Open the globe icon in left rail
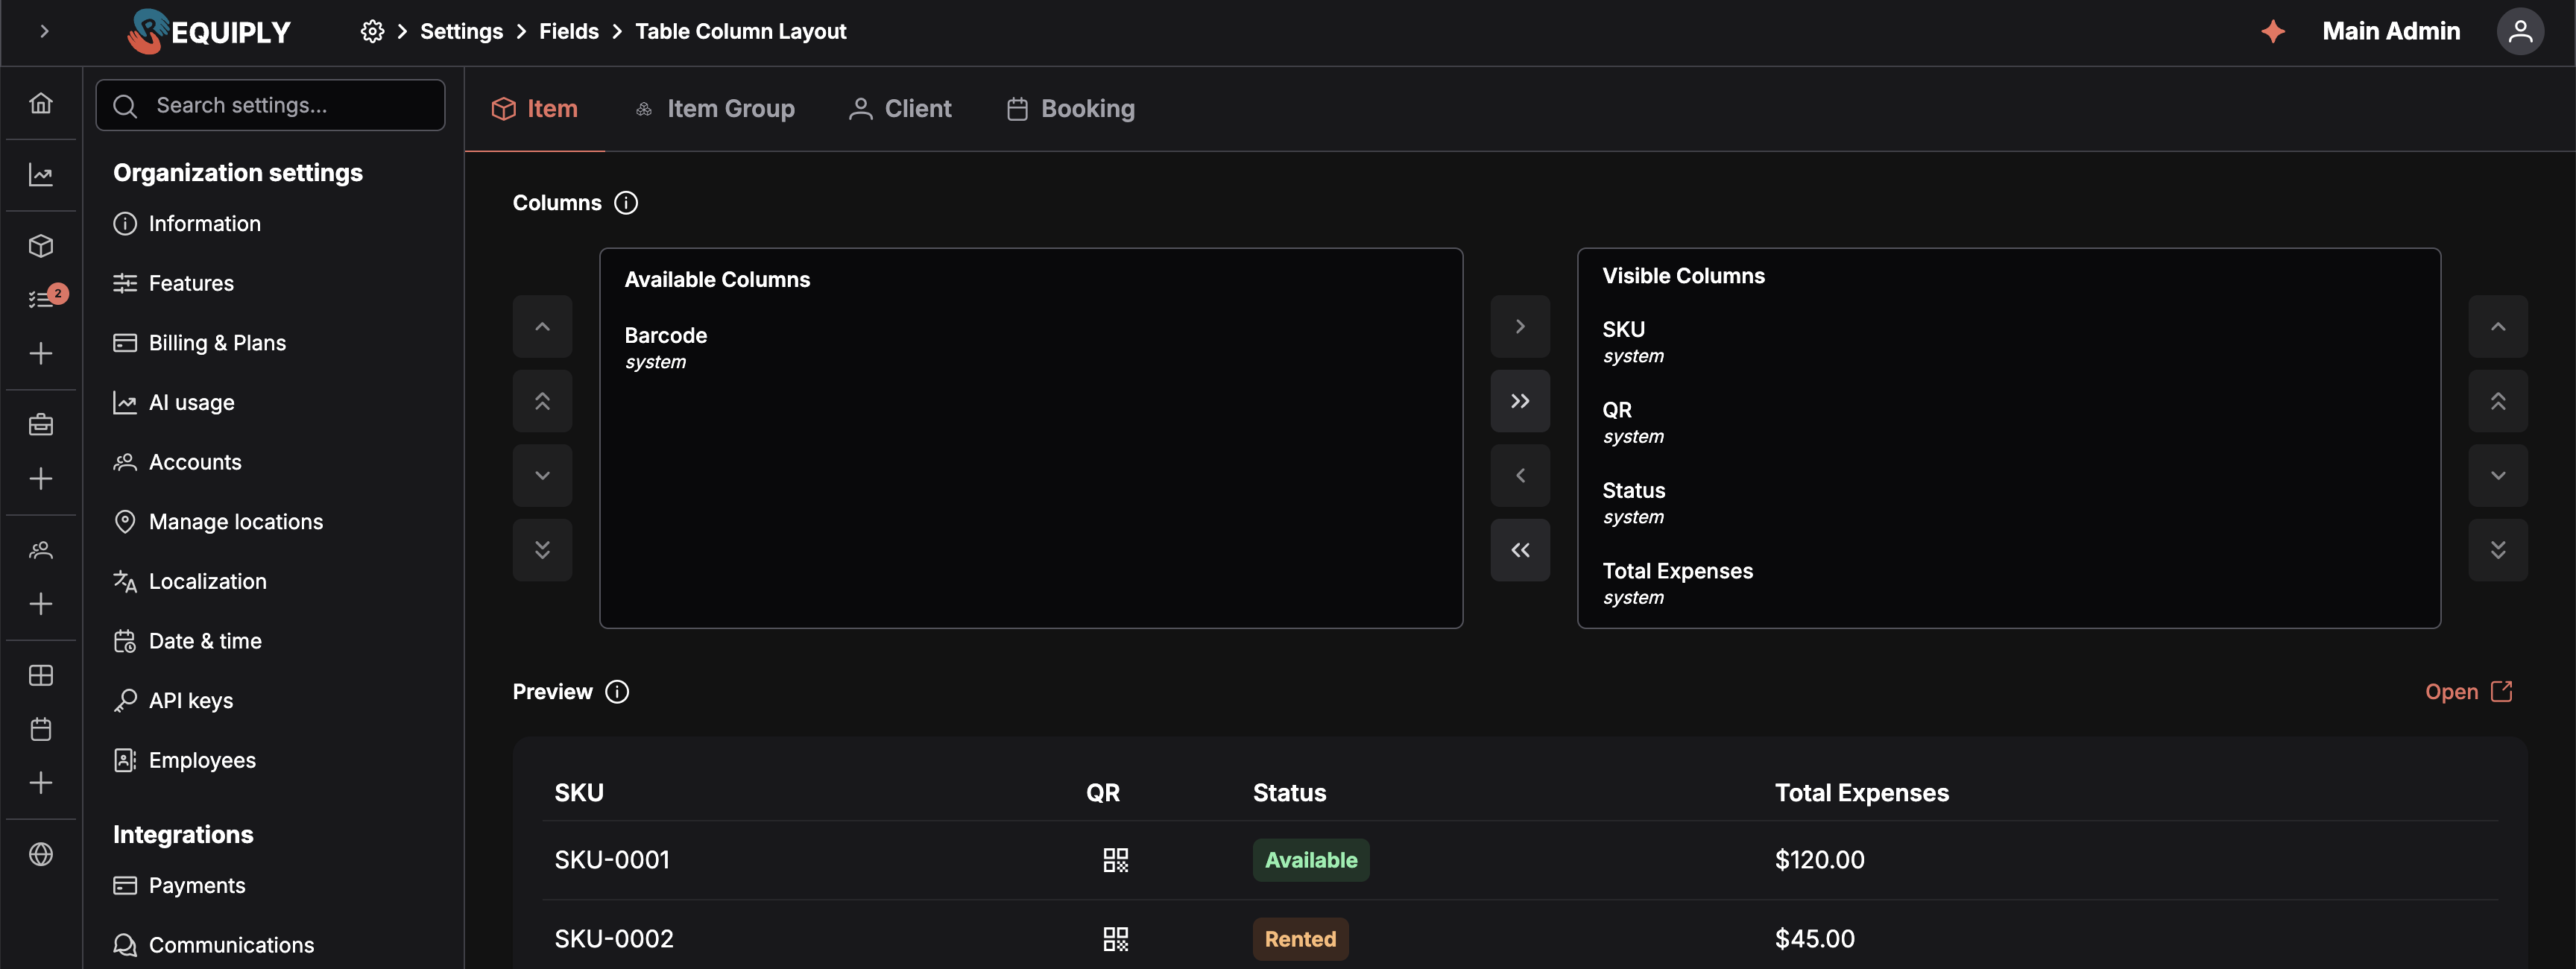2576x969 pixels. (41, 854)
